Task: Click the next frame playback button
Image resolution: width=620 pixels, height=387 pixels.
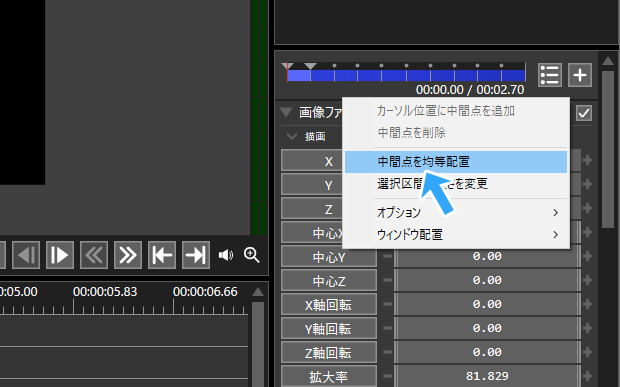Action: (60, 255)
